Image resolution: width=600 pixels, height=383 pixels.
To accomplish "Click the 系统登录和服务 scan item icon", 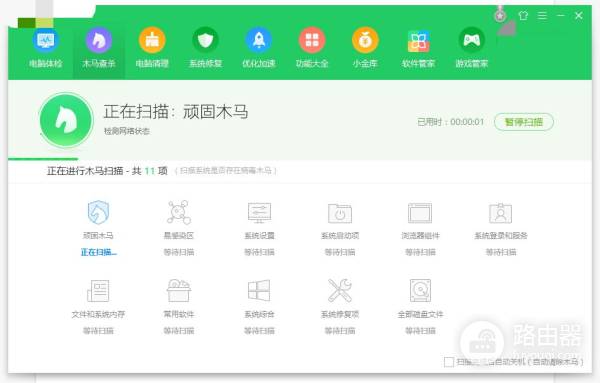I will [501, 213].
